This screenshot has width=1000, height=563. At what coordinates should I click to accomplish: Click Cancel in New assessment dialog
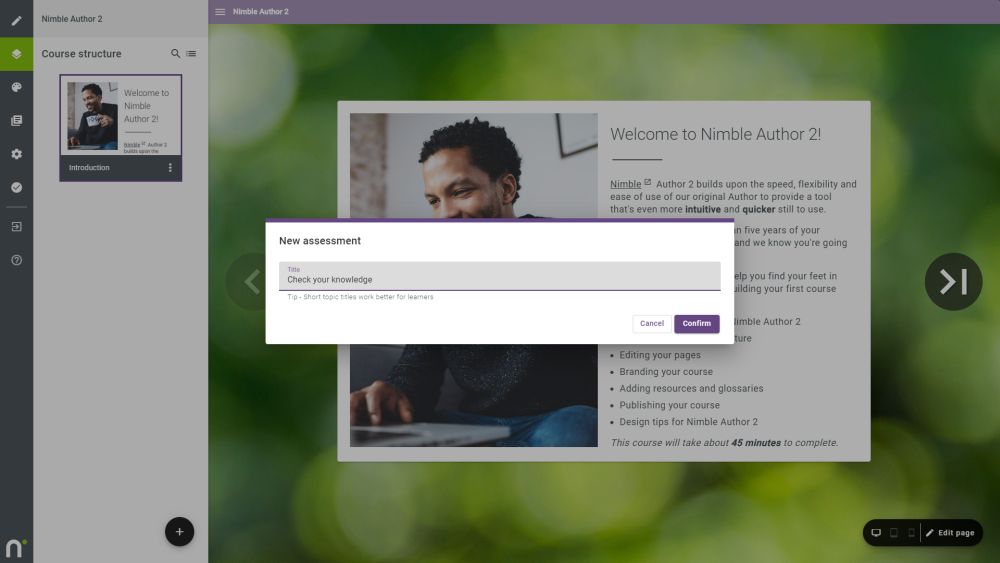click(x=652, y=324)
